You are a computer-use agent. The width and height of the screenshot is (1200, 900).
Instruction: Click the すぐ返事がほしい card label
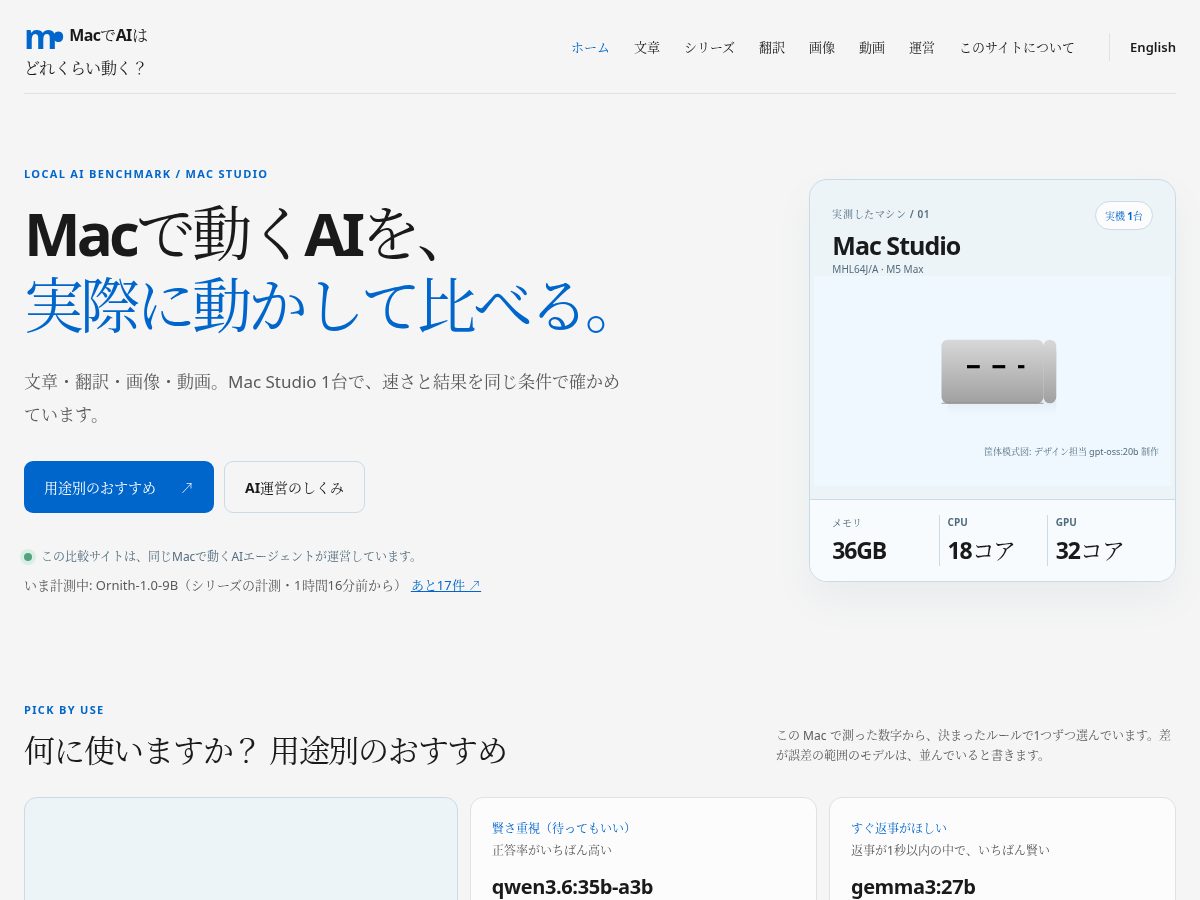tap(899, 828)
